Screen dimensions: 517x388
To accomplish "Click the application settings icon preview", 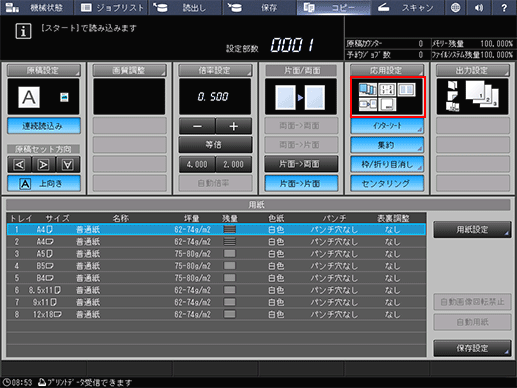I will (x=388, y=97).
